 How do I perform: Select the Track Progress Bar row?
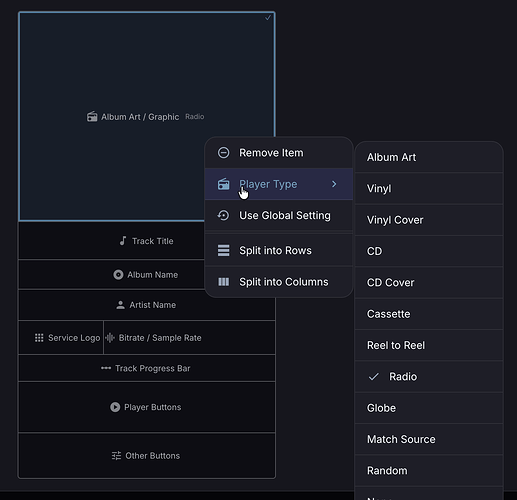click(x=147, y=368)
